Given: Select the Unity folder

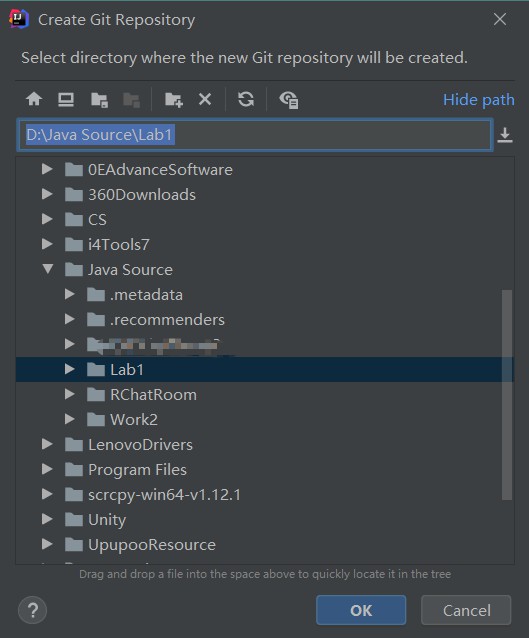Looking at the screenshot, I should tap(96, 520).
